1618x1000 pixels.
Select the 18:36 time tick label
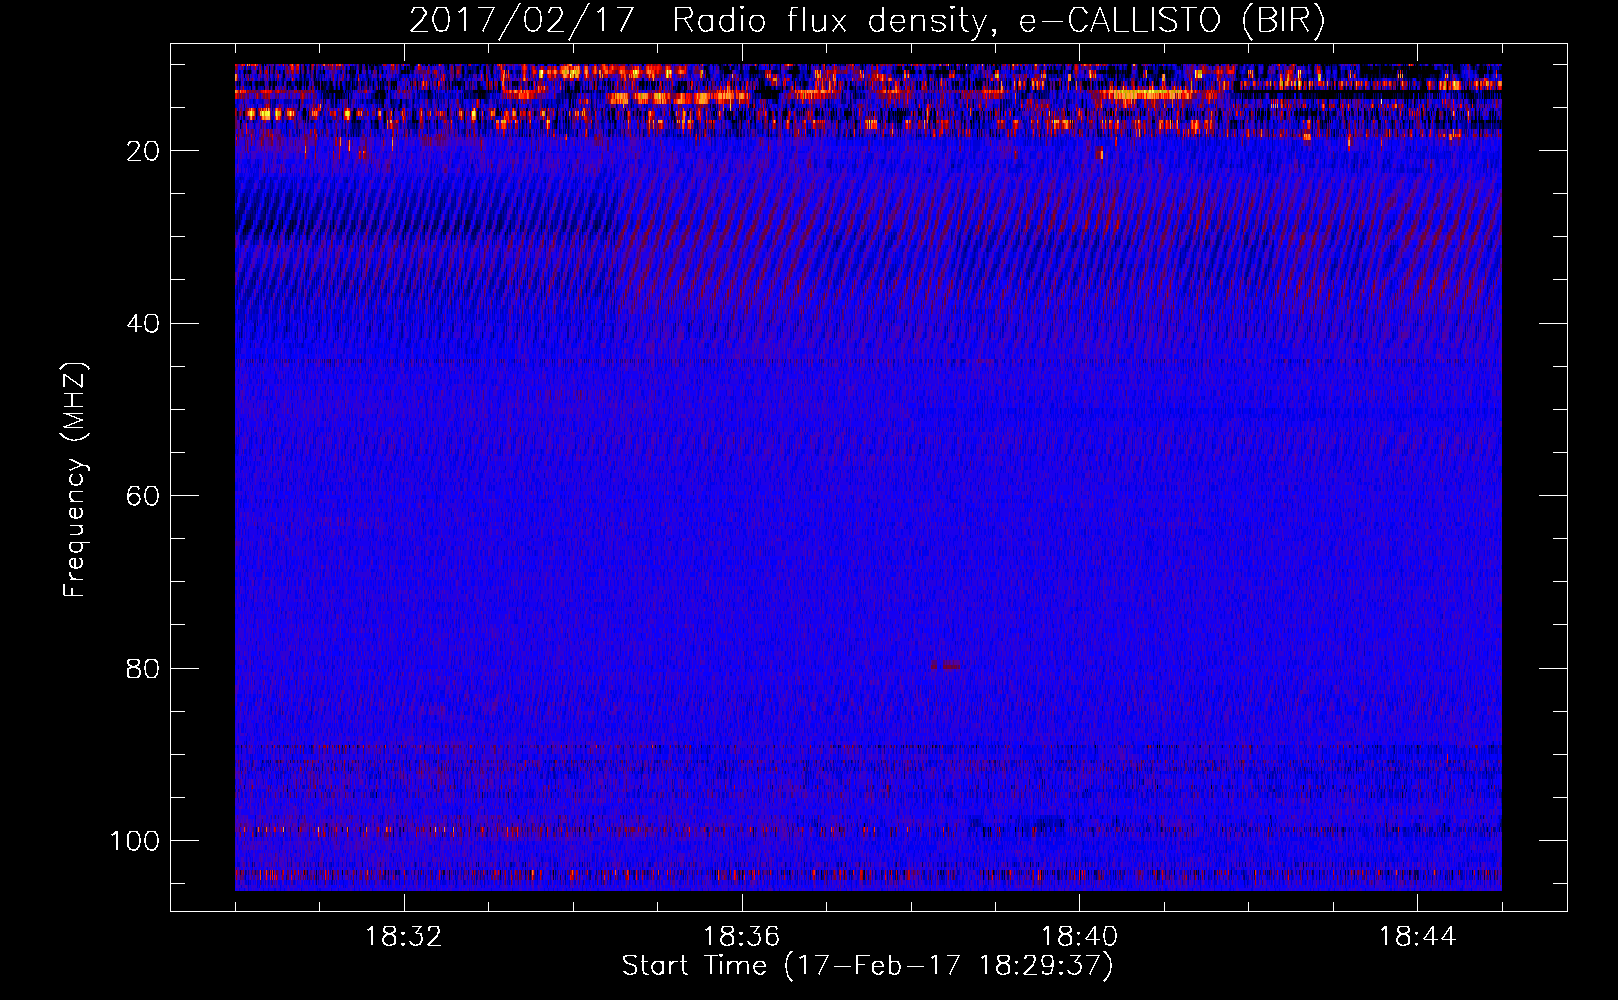pyautogui.click(x=742, y=937)
